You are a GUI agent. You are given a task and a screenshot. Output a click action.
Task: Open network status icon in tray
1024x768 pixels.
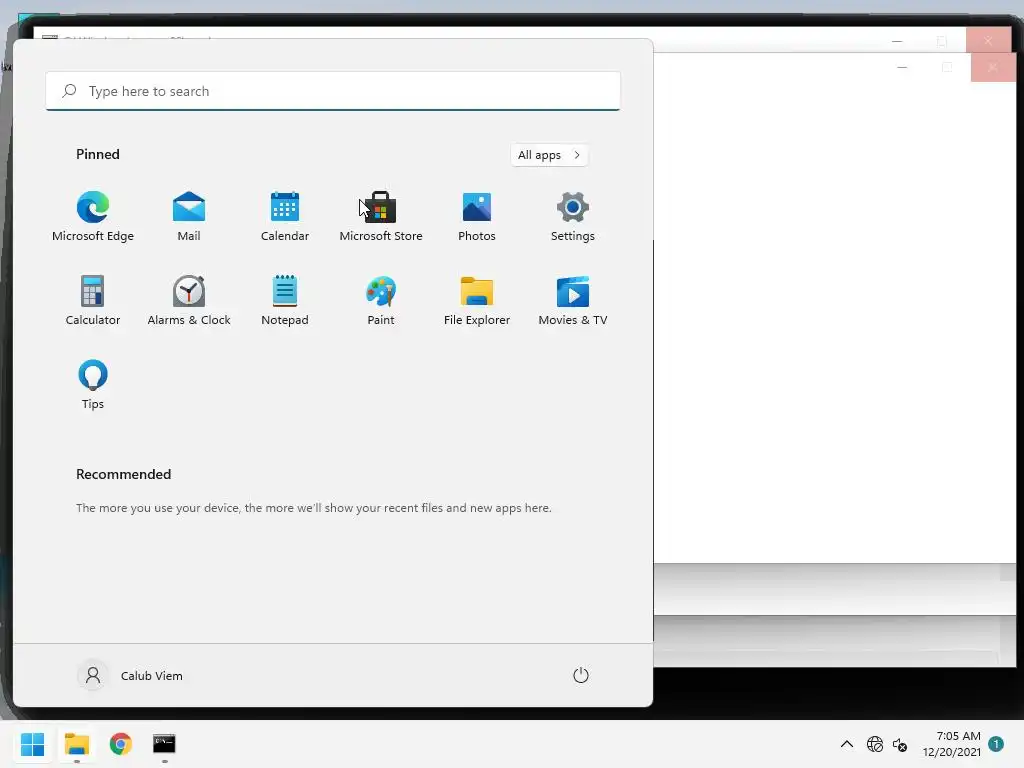point(874,744)
